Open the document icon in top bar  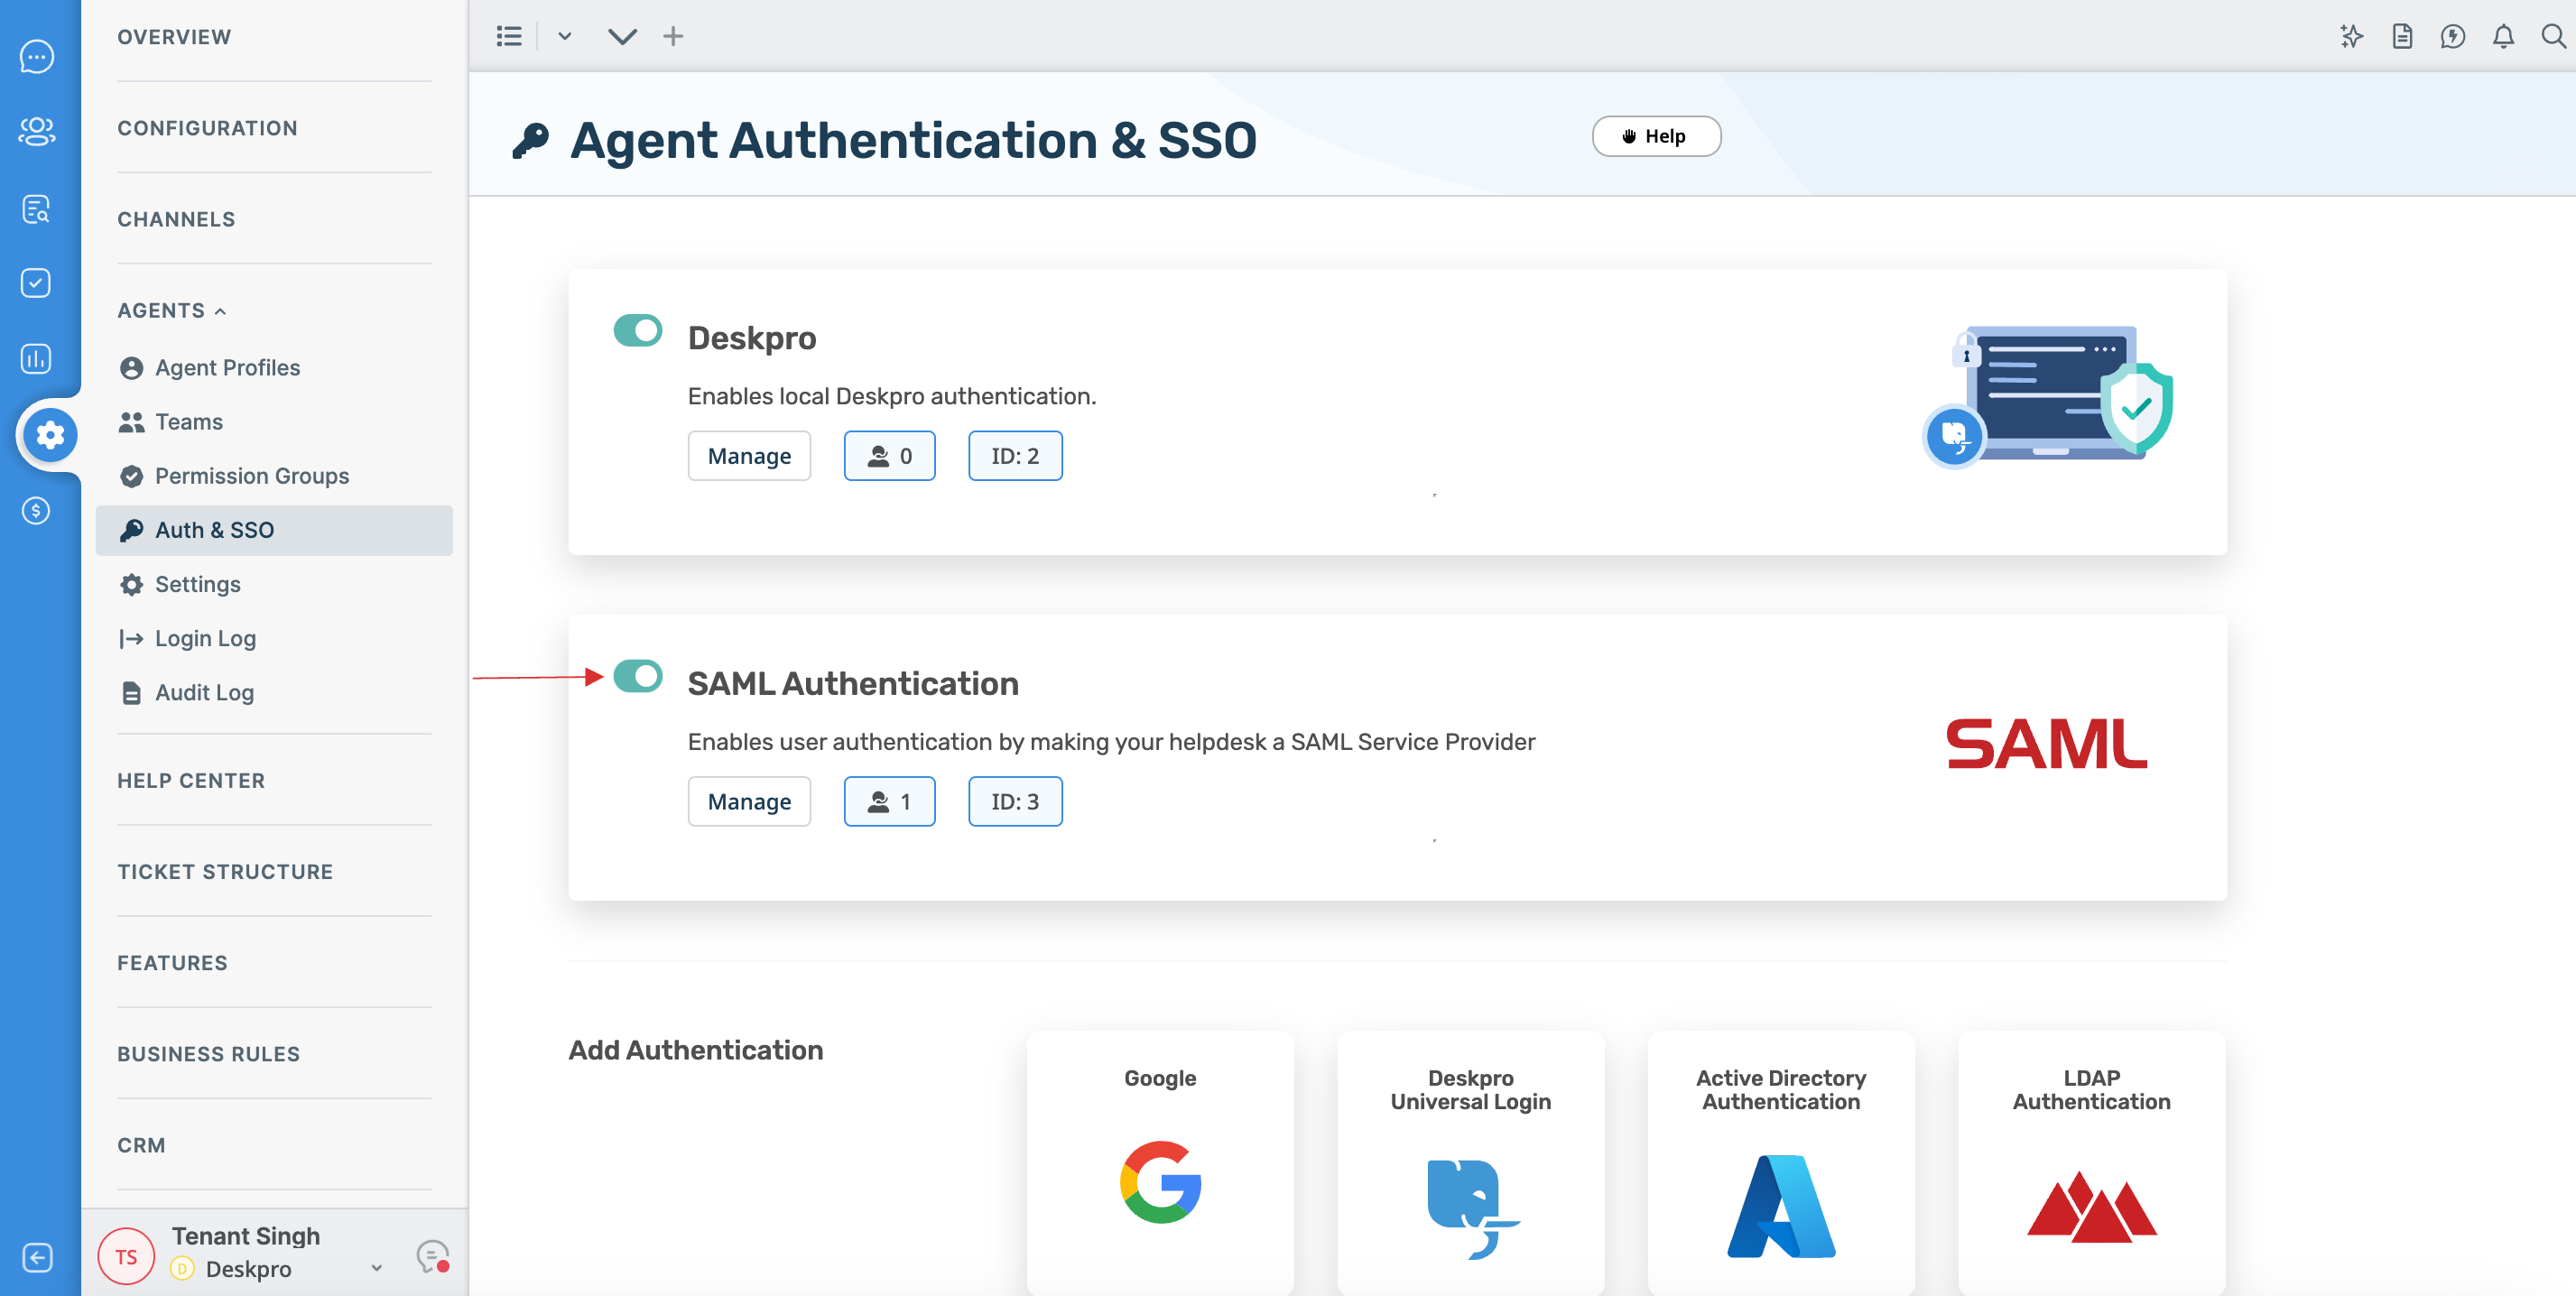coord(2402,37)
